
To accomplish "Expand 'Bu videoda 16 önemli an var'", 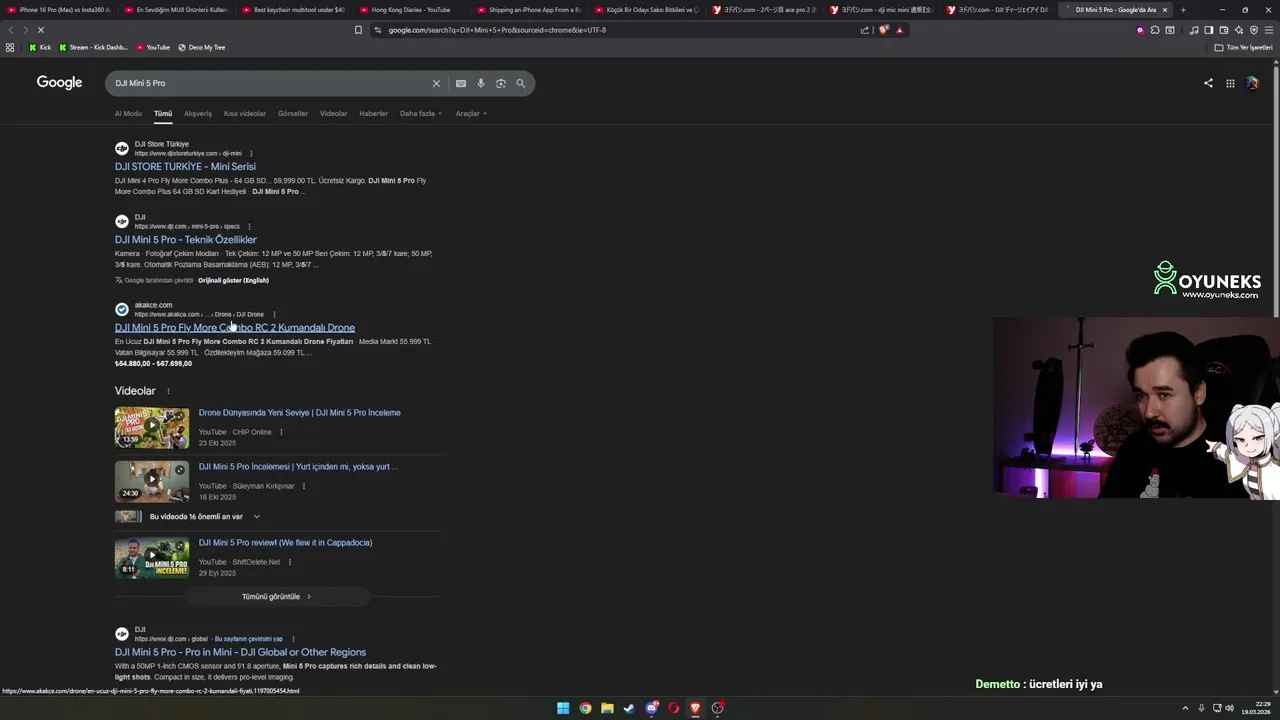I will (x=205, y=517).
